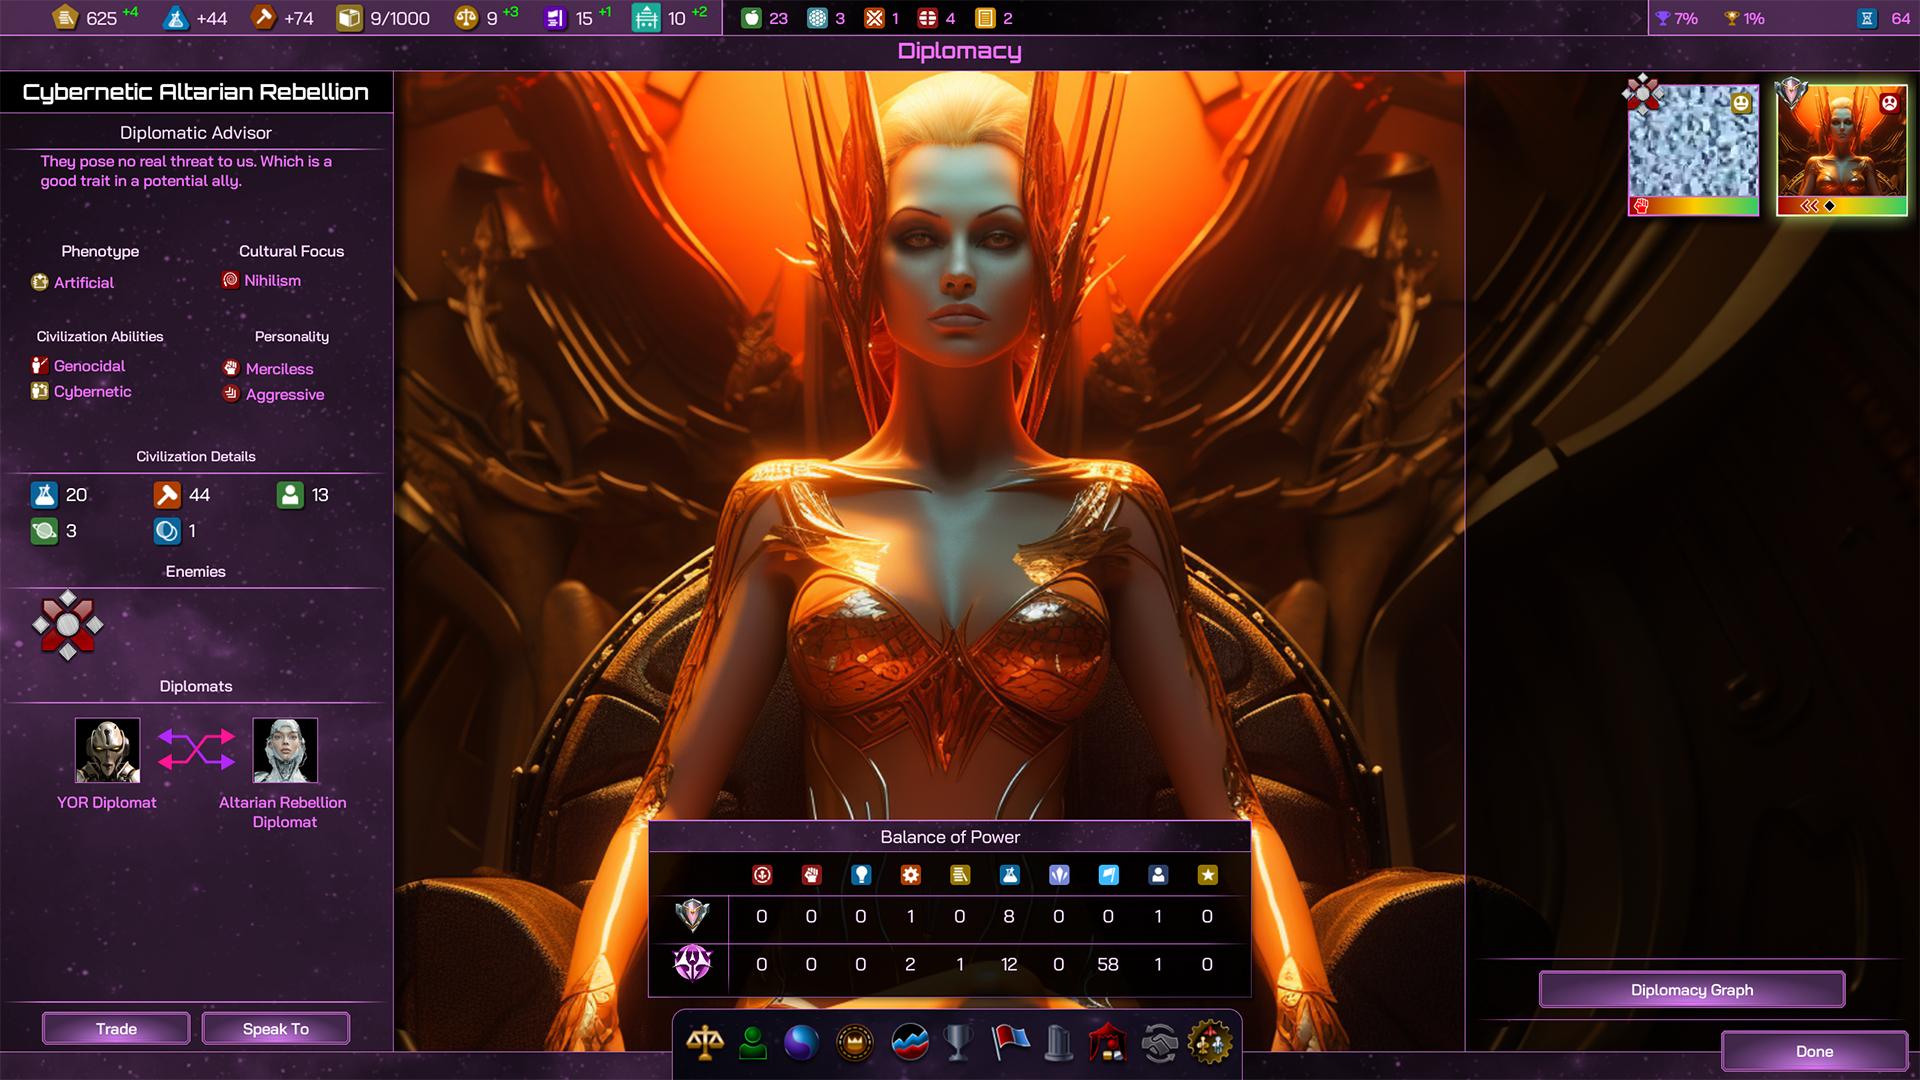
Task: Open the red and blue graph icon
Action: coord(909,1043)
